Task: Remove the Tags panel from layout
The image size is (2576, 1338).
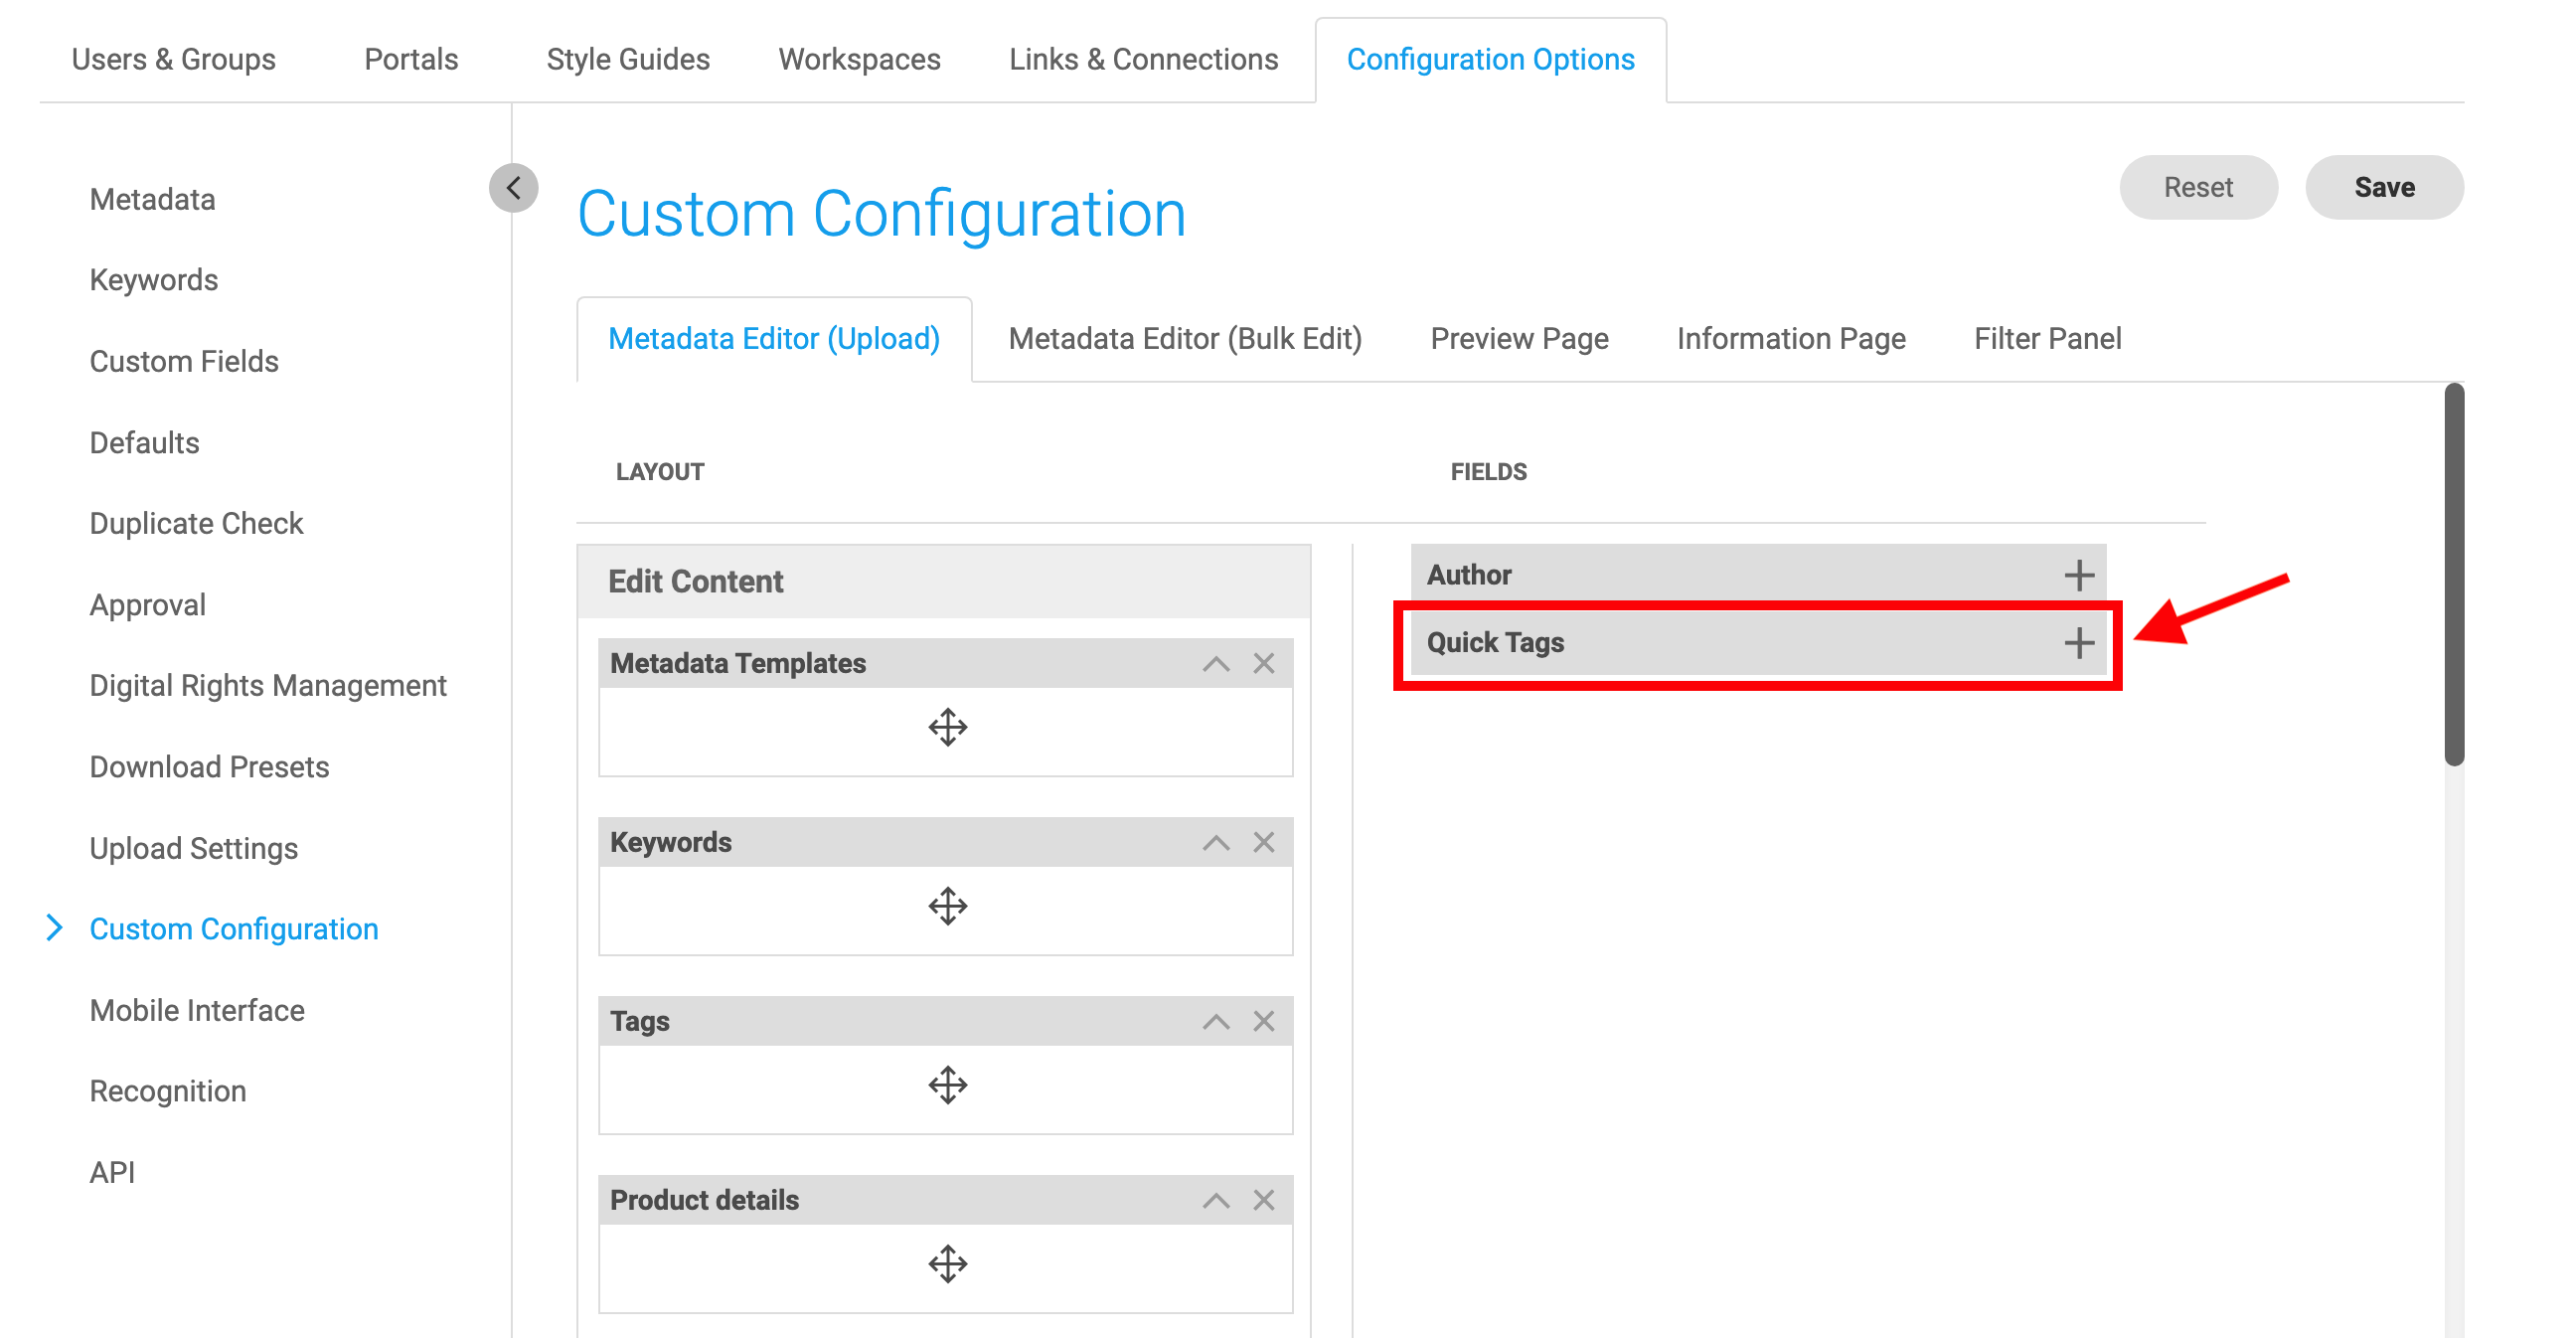Action: [1264, 1021]
